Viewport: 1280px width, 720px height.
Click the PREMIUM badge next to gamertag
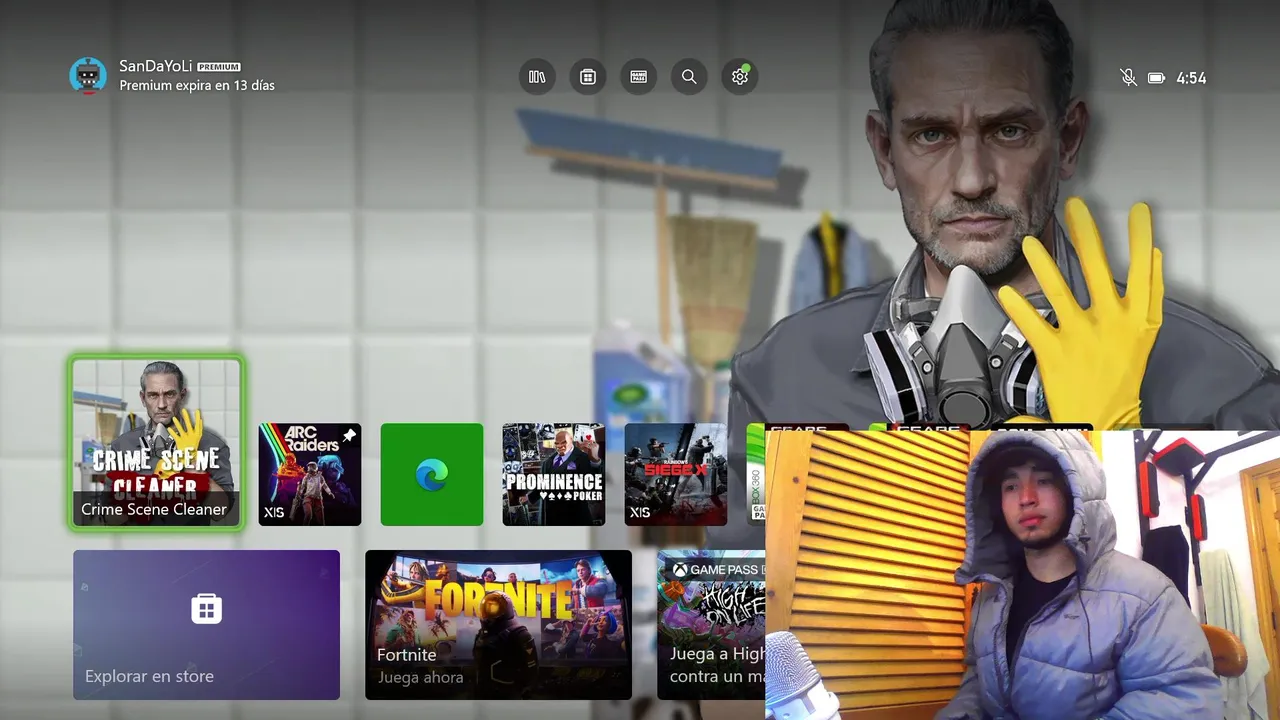coord(218,67)
